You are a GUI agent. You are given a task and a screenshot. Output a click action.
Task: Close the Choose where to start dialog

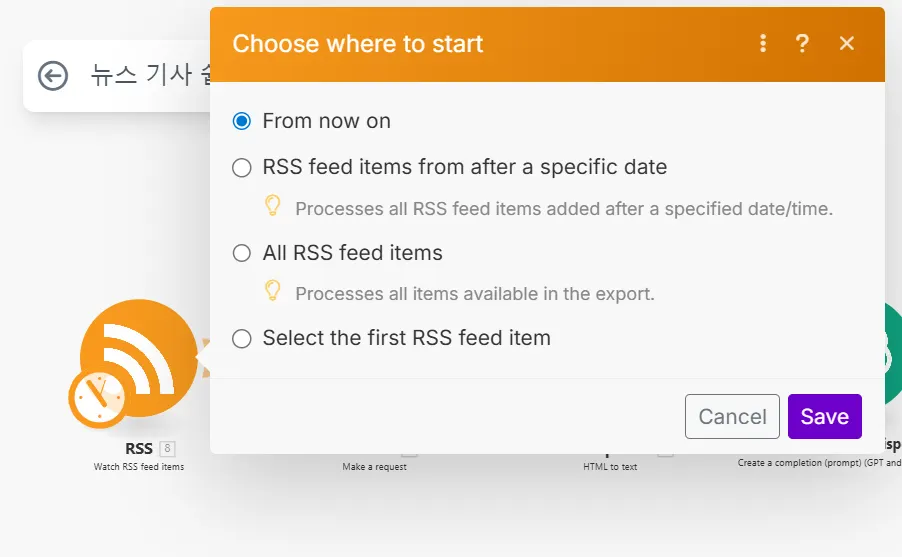point(847,43)
